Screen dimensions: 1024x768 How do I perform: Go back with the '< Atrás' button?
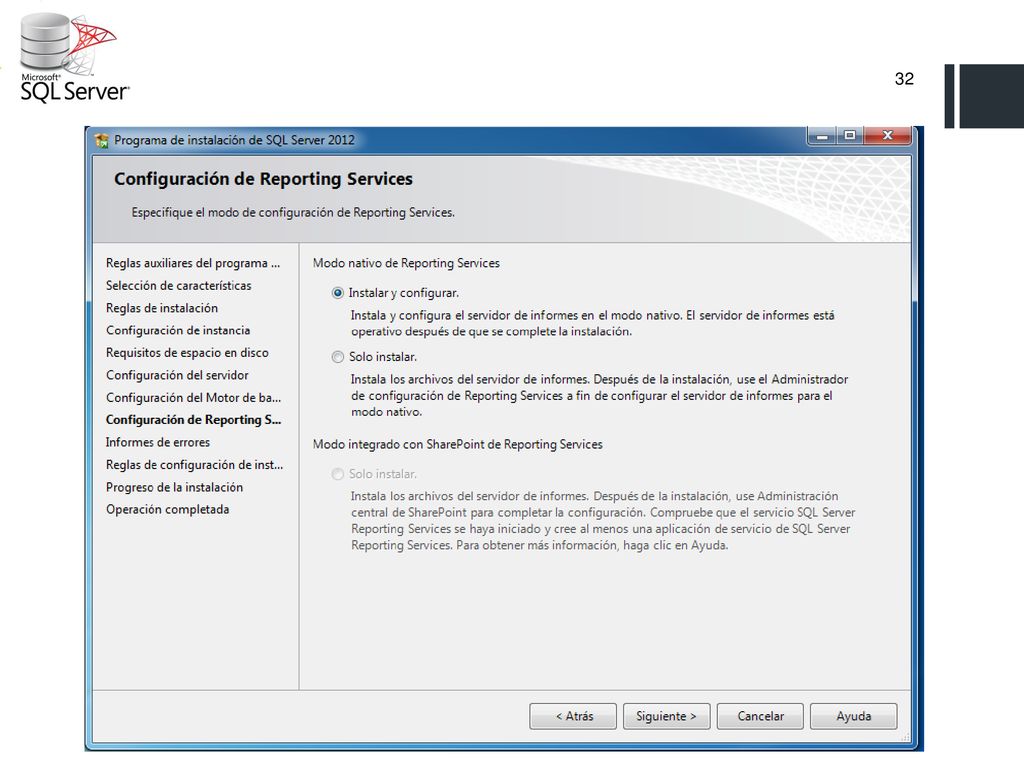573,716
